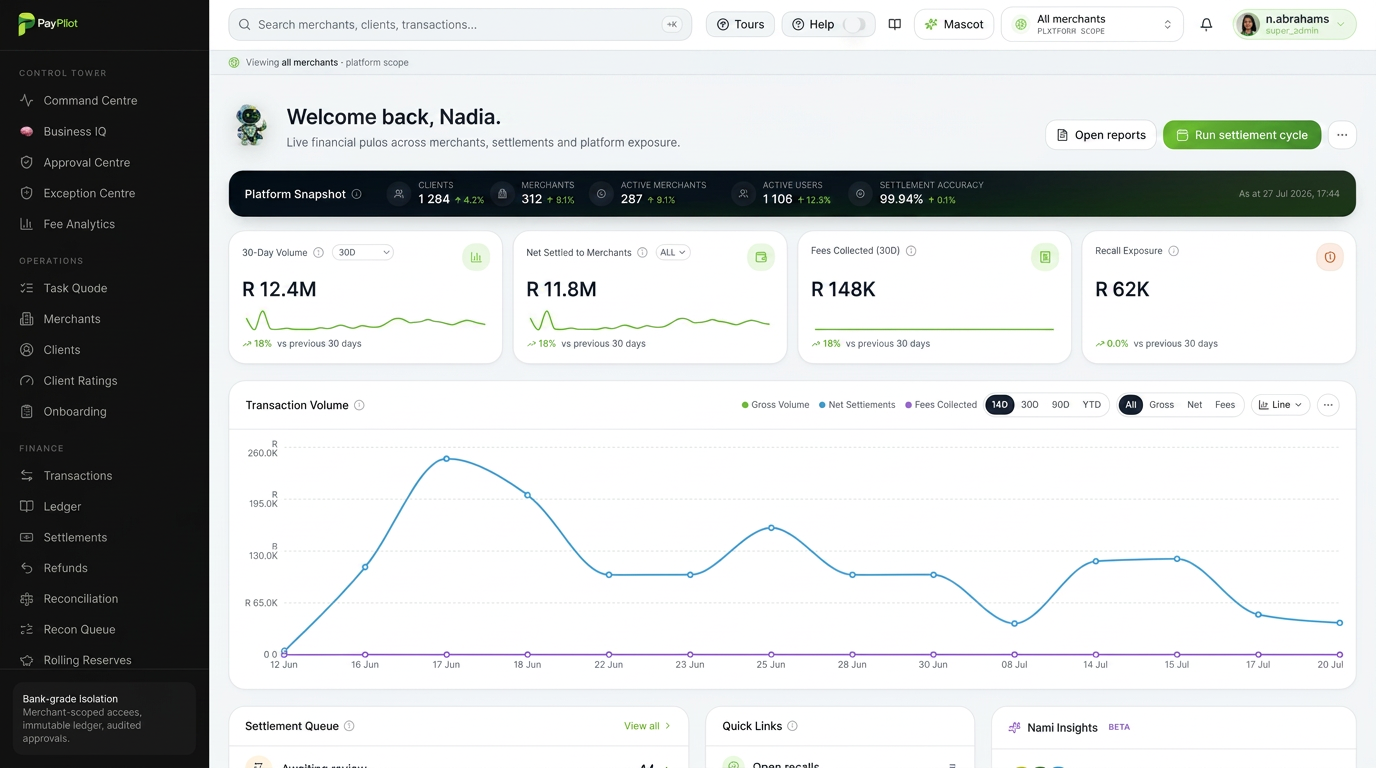Click the 25 Jun Net Settlements point
Screen dimensions: 1376x768
point(771,527)
